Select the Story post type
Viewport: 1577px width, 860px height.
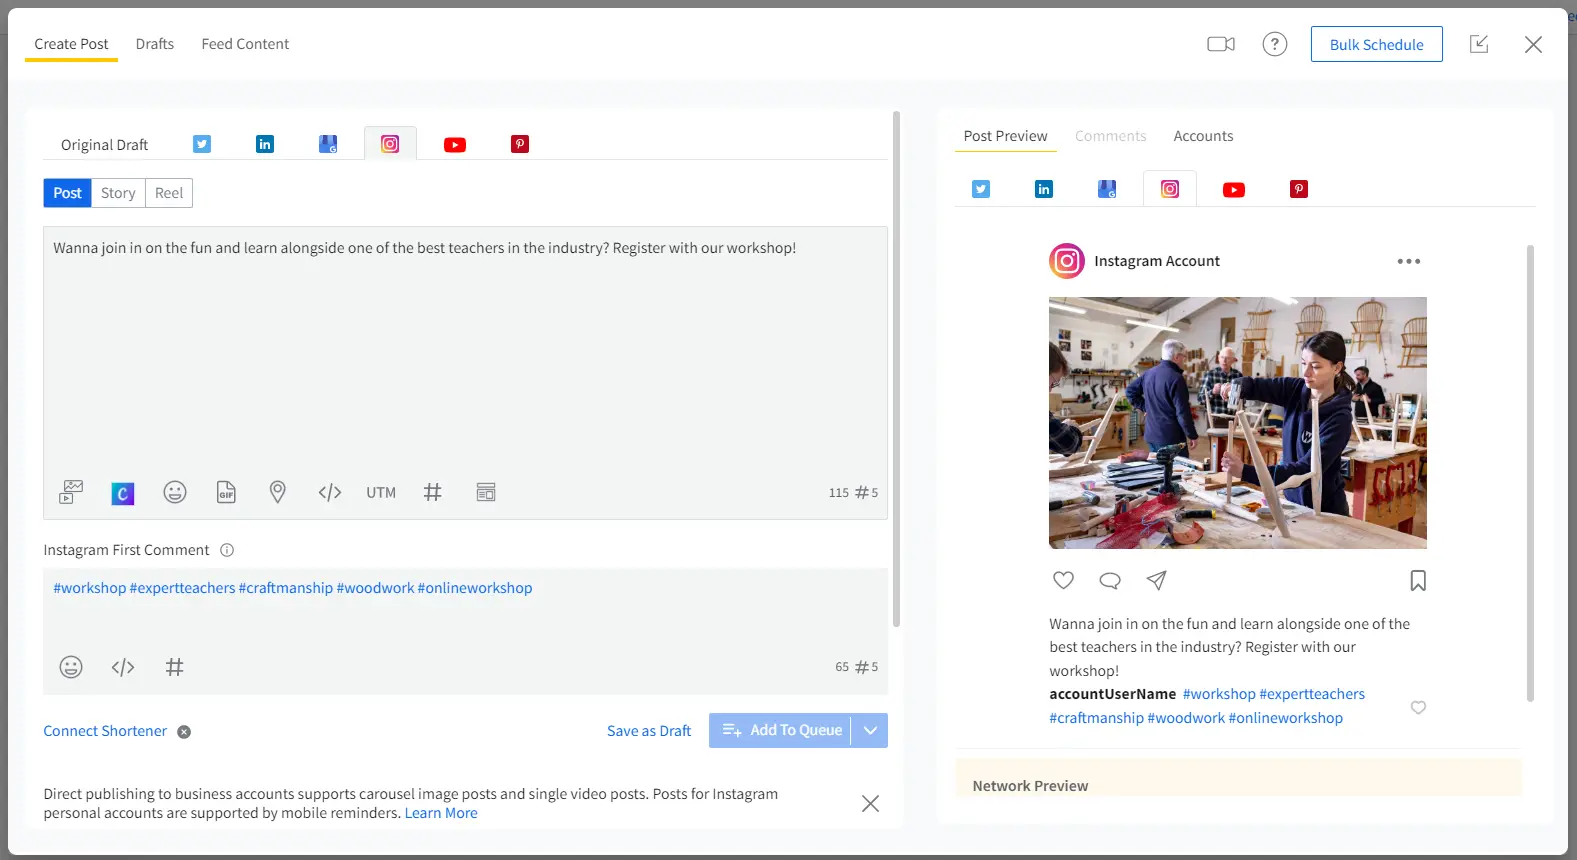(x=118, y=193)
